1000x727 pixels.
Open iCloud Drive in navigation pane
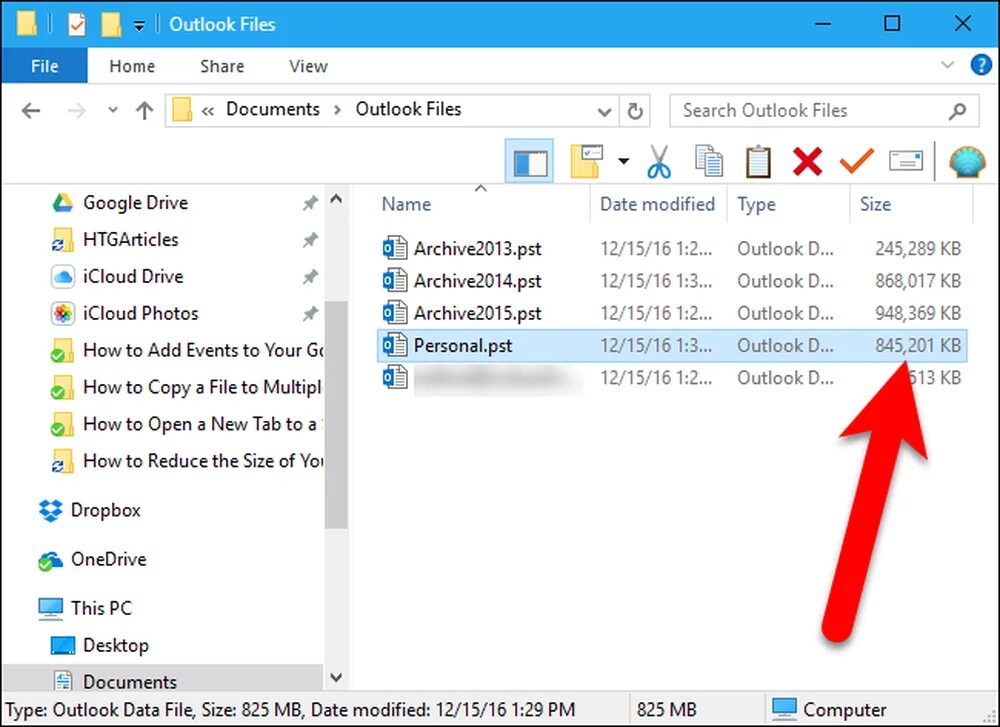[x=133, y=276]
